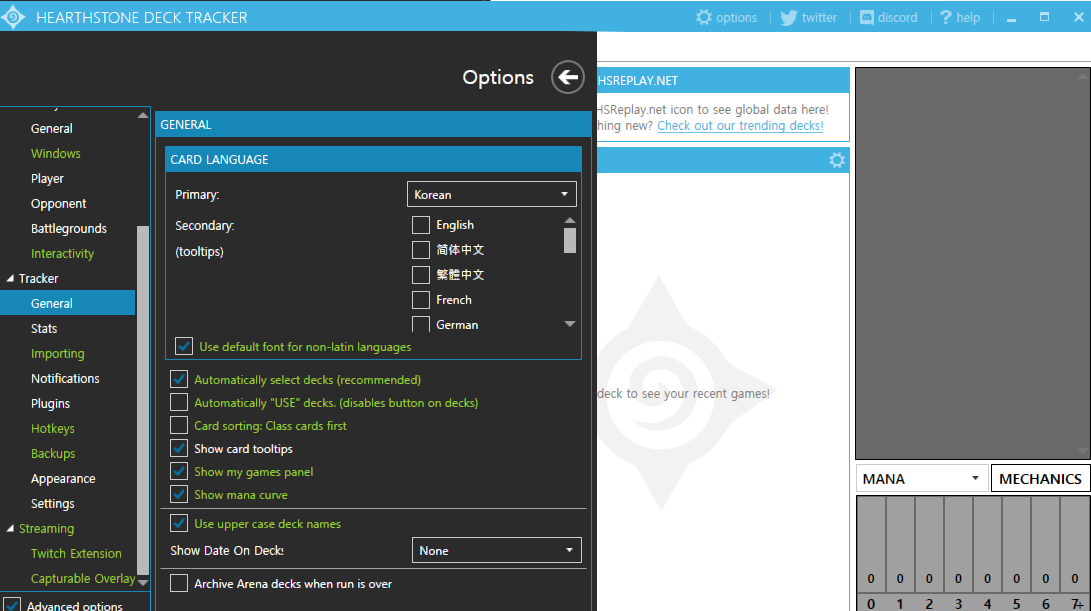Open Capturable Overlay options page

(x=83, y=579)
